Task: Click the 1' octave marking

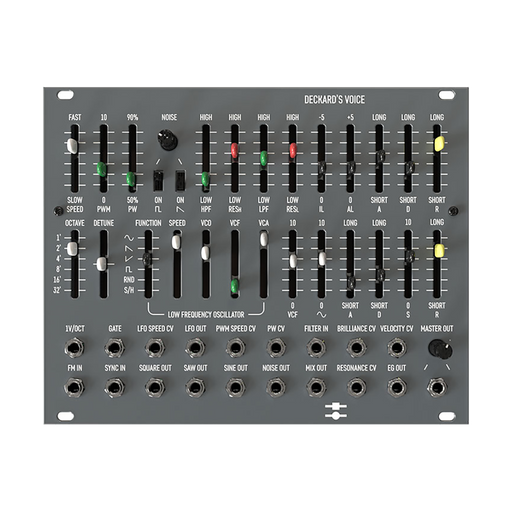Action: 59,238
